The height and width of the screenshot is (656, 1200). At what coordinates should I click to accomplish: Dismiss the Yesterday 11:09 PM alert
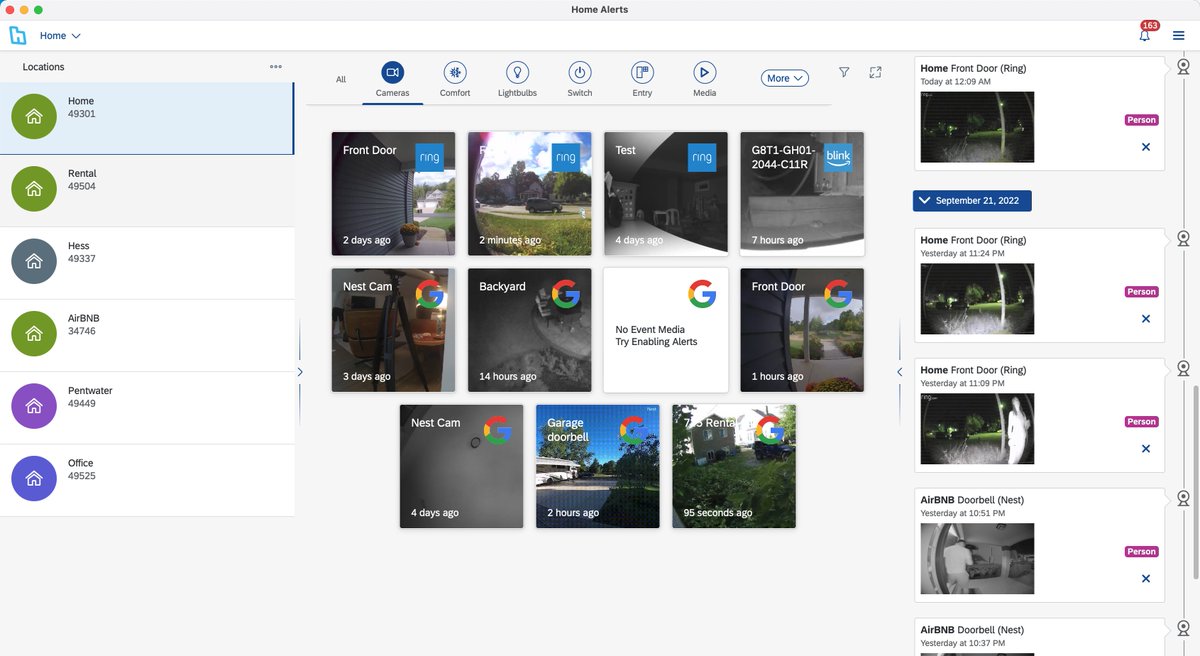1146,449
